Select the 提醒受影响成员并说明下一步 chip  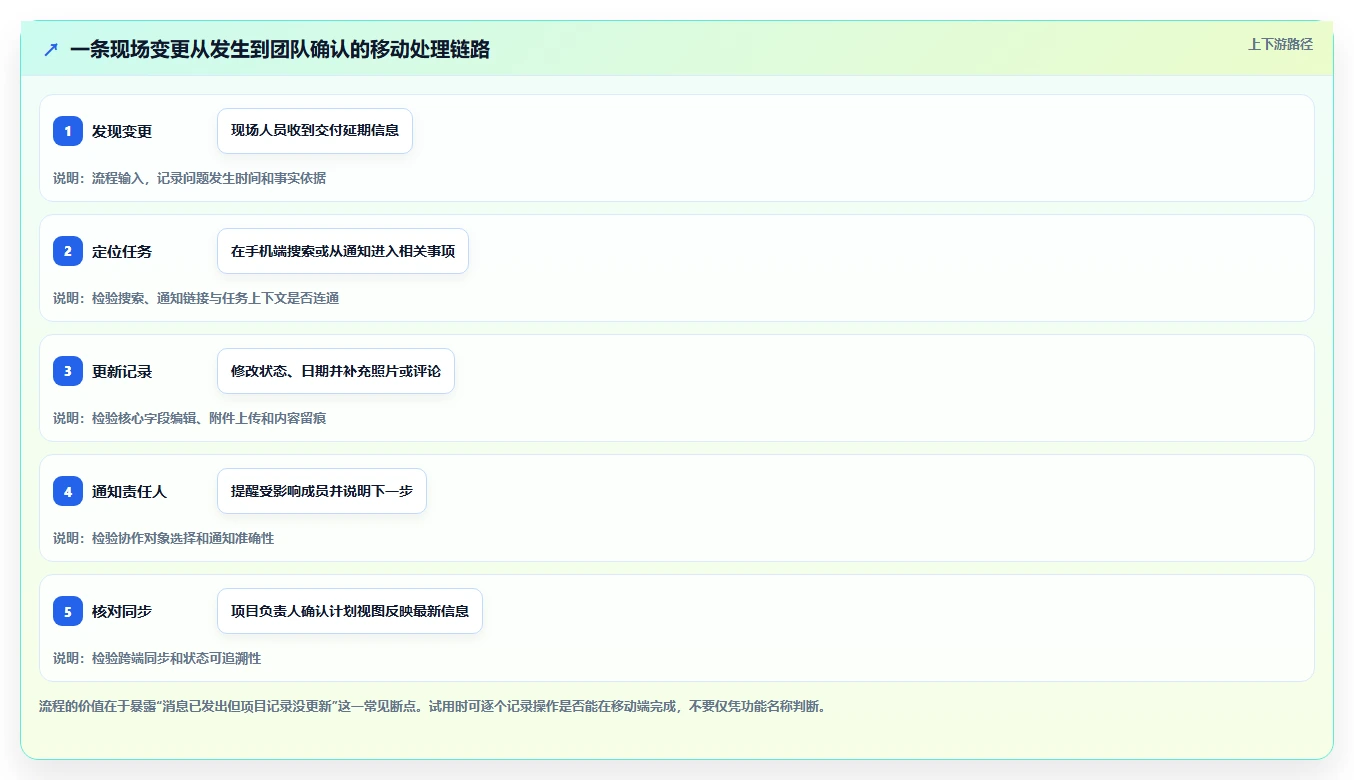pos(322,491)
